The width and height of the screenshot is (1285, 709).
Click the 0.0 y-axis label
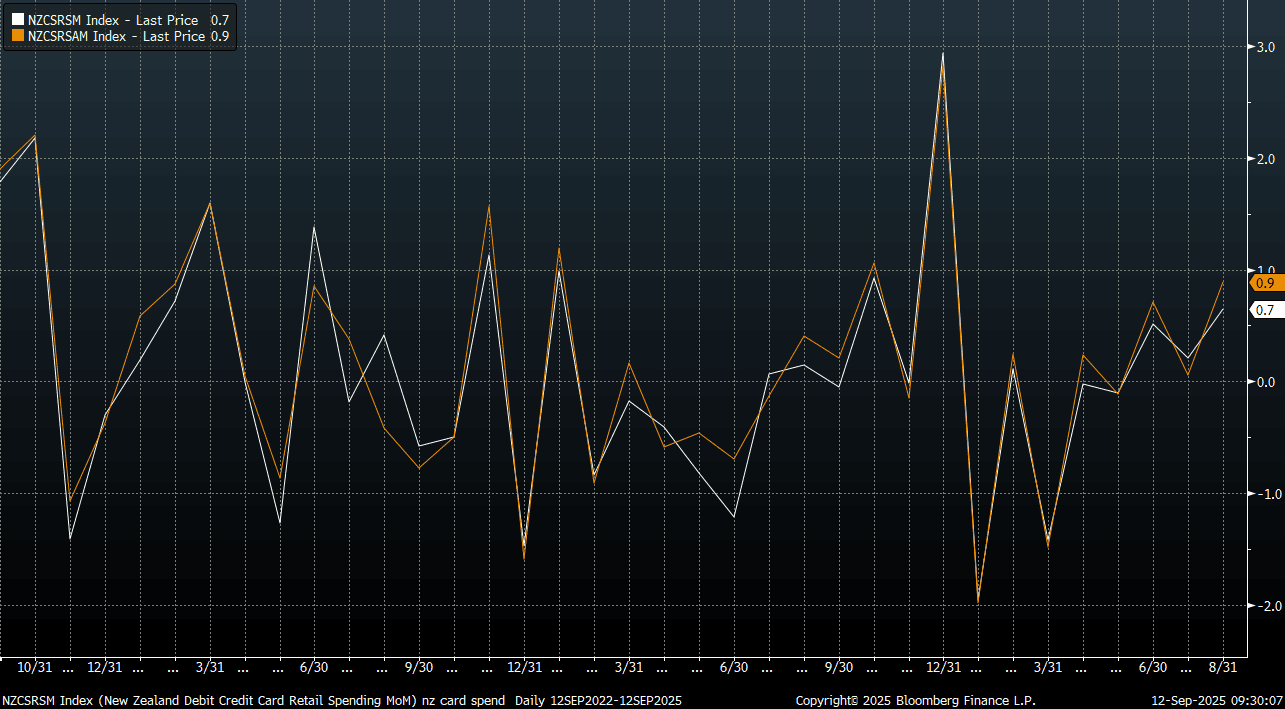point(1264,382)
